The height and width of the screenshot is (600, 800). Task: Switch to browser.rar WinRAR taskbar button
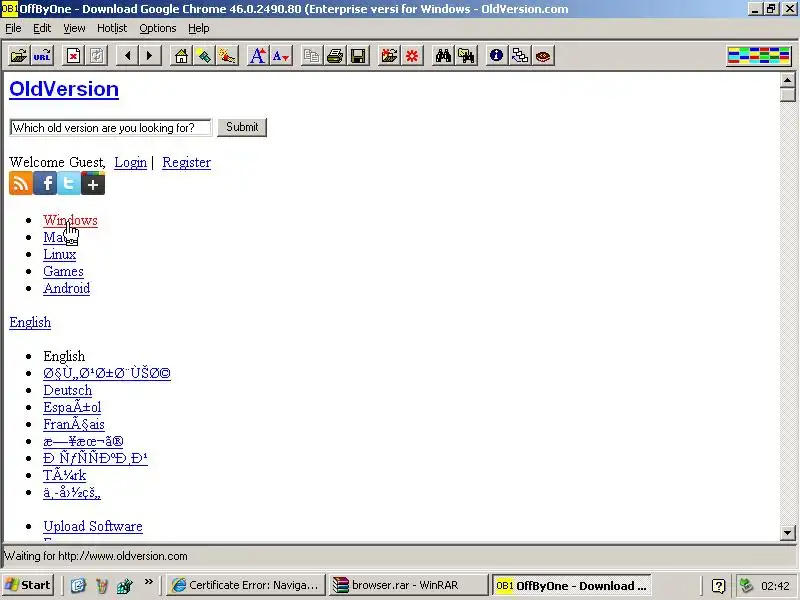point(407,585)
